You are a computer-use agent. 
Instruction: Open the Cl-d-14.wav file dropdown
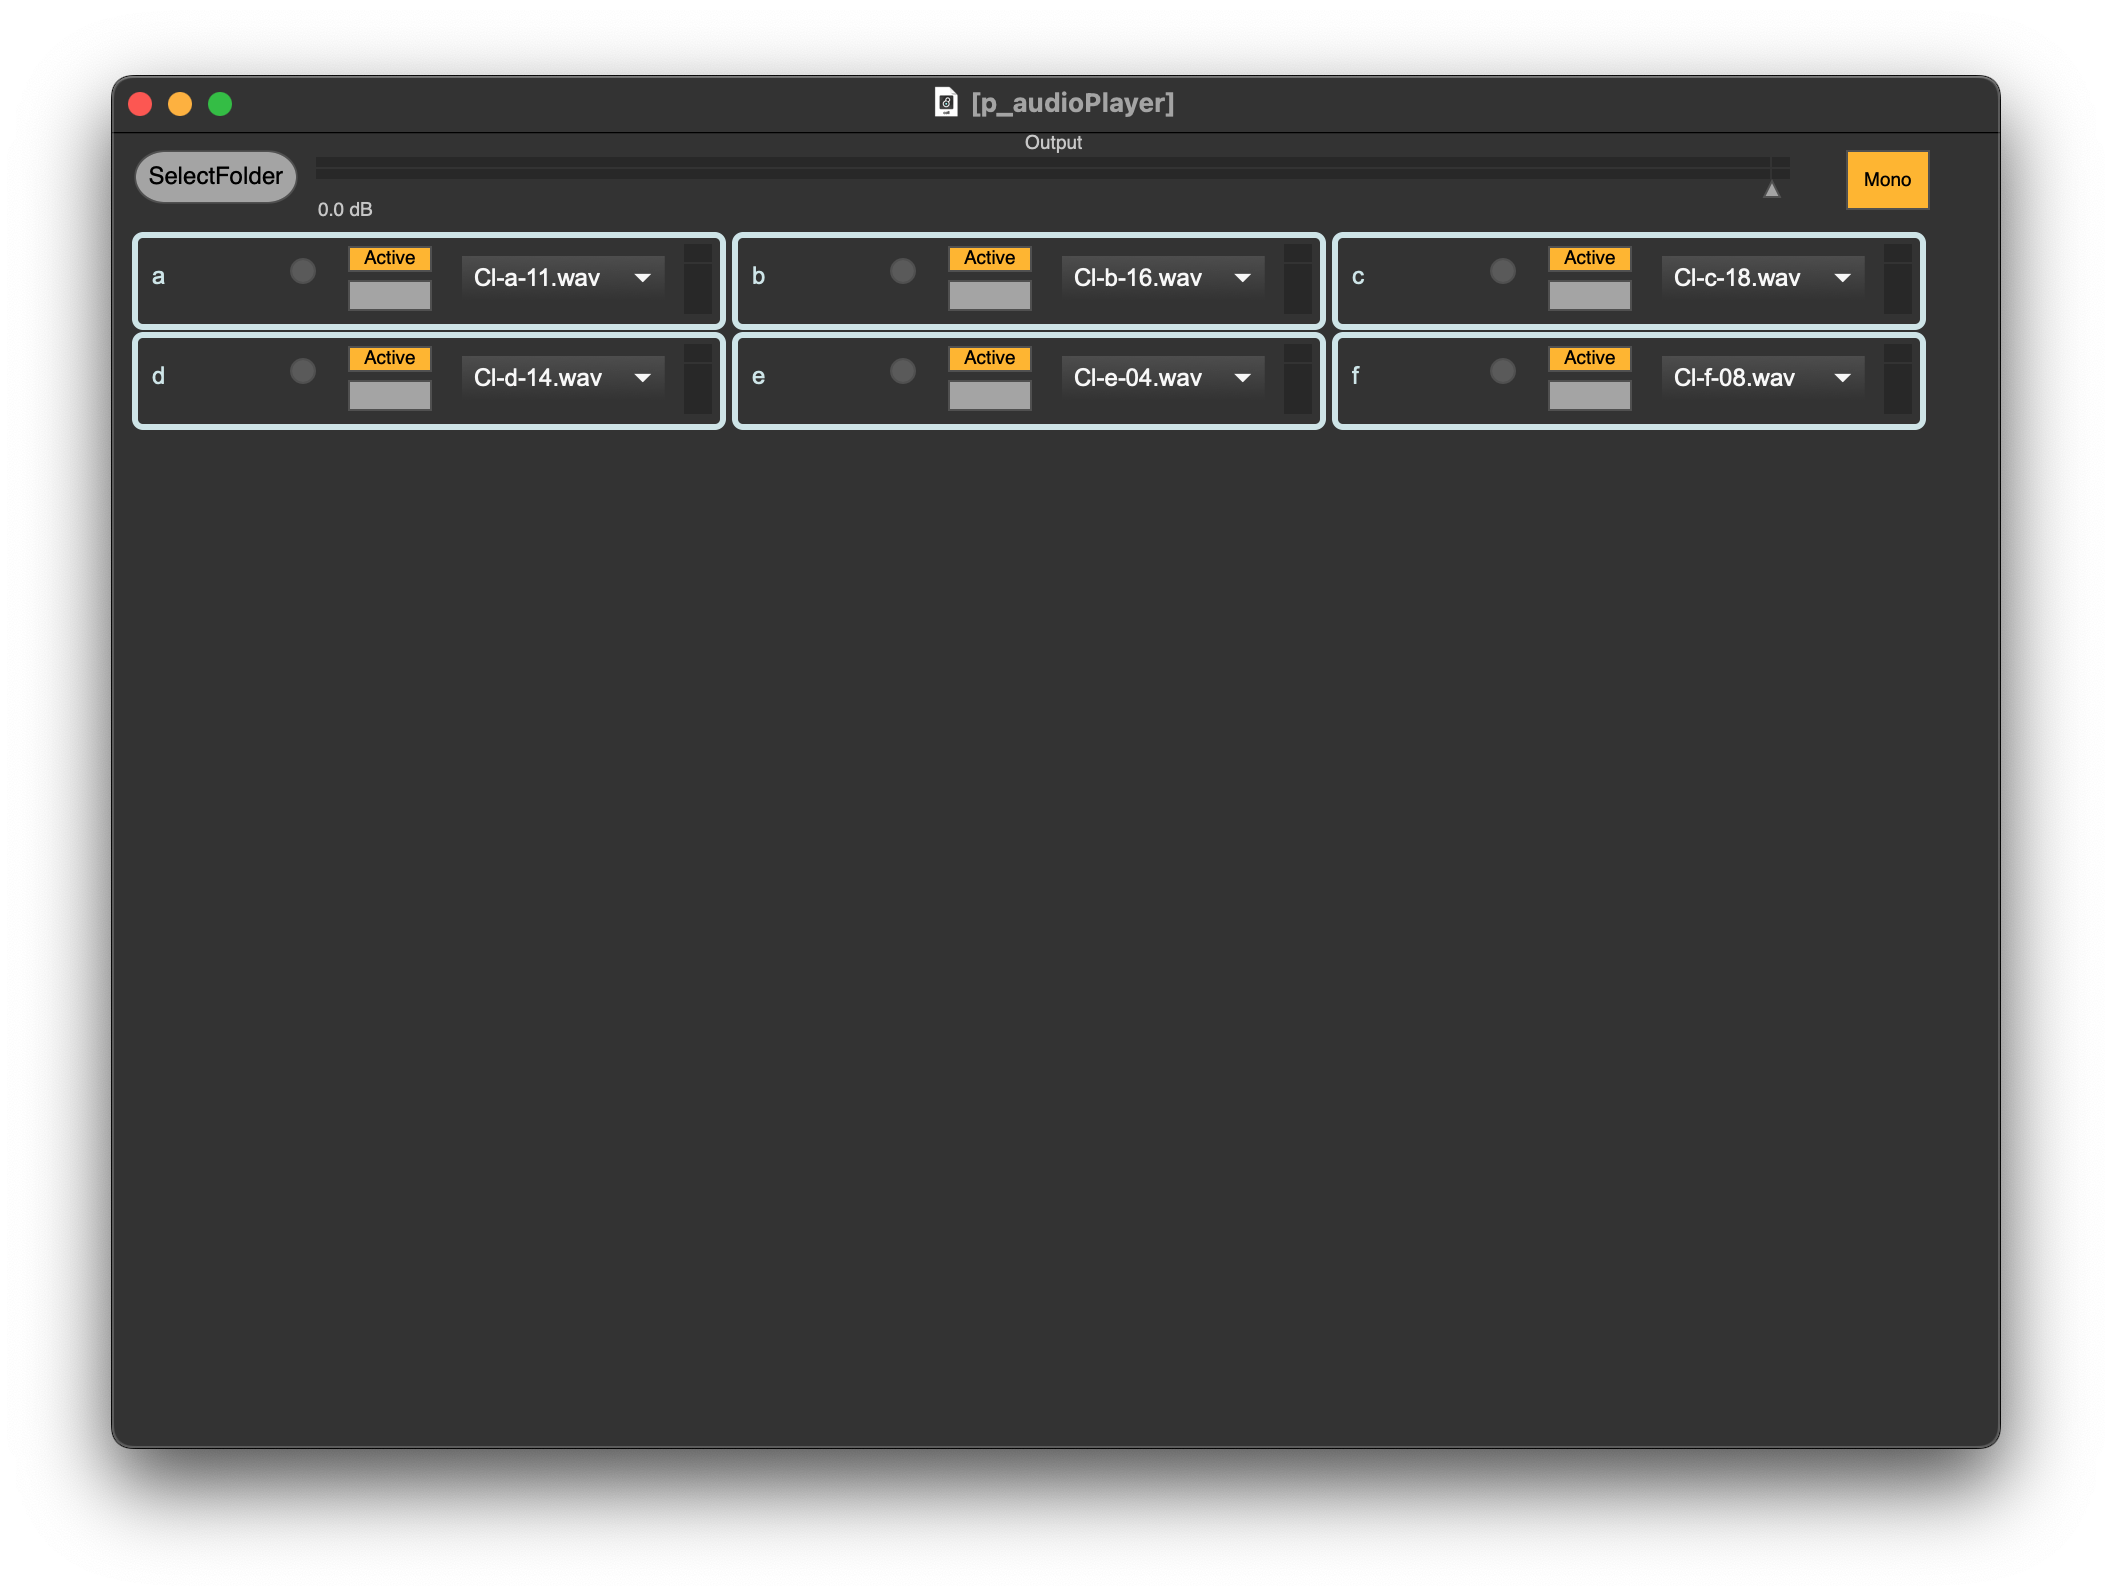[x=563, y=378]
